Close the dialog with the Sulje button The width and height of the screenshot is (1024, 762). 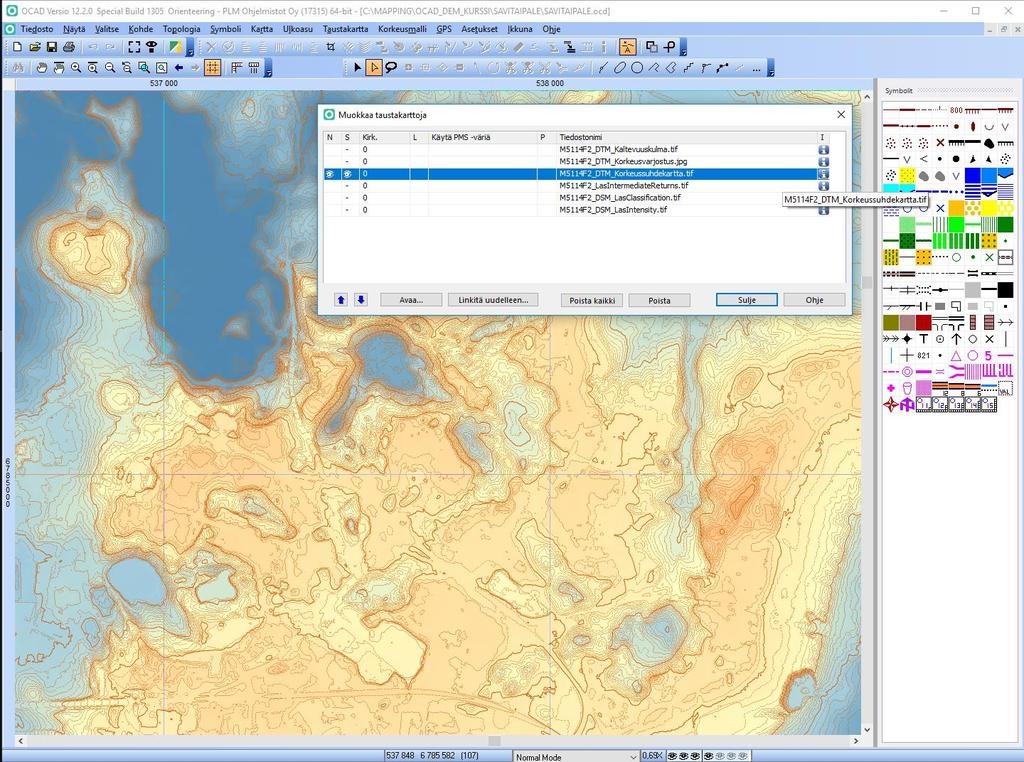click(x=746, y=300)
